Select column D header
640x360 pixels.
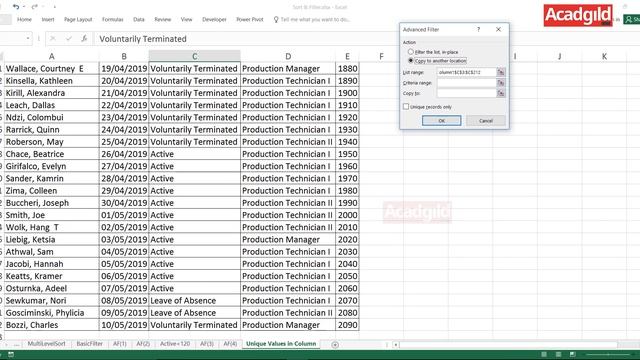pyautogui.click(x=288, y=56)
